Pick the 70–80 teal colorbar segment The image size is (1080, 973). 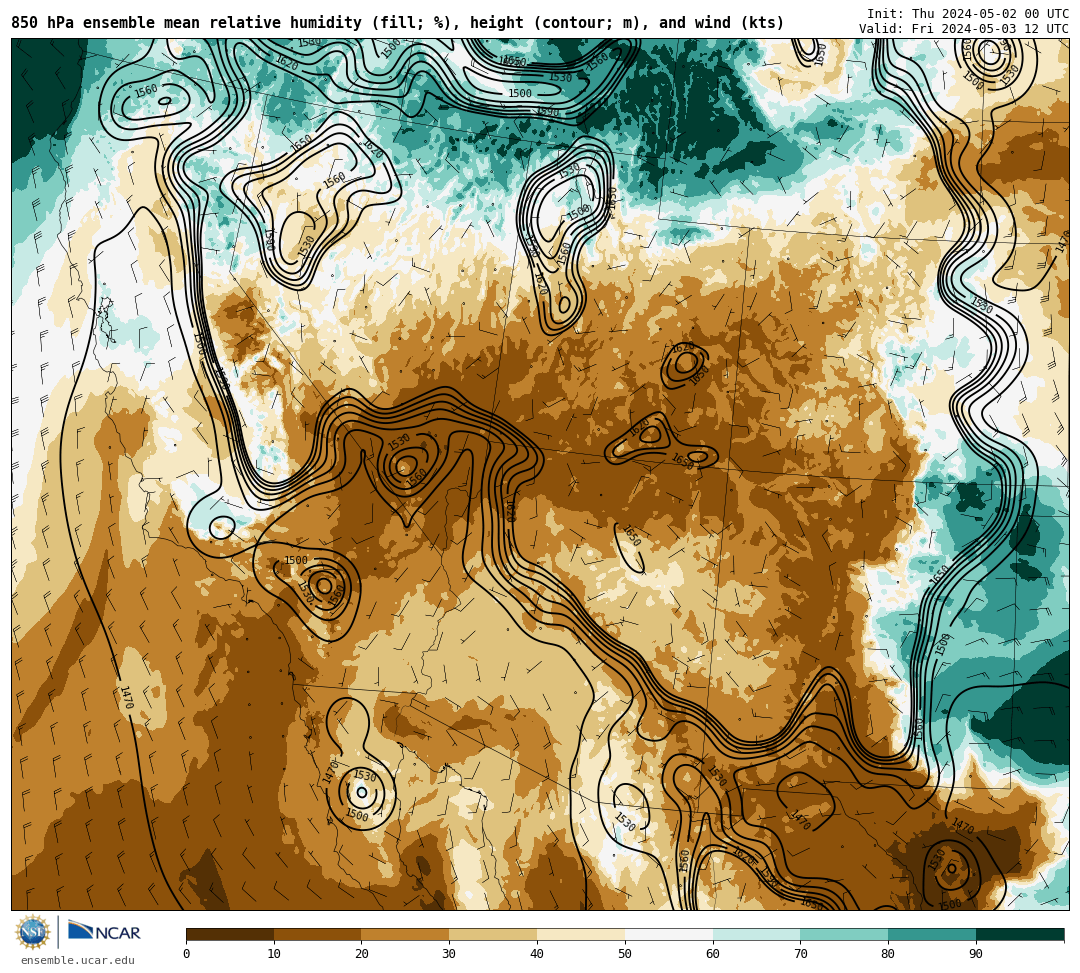point(844,934)
